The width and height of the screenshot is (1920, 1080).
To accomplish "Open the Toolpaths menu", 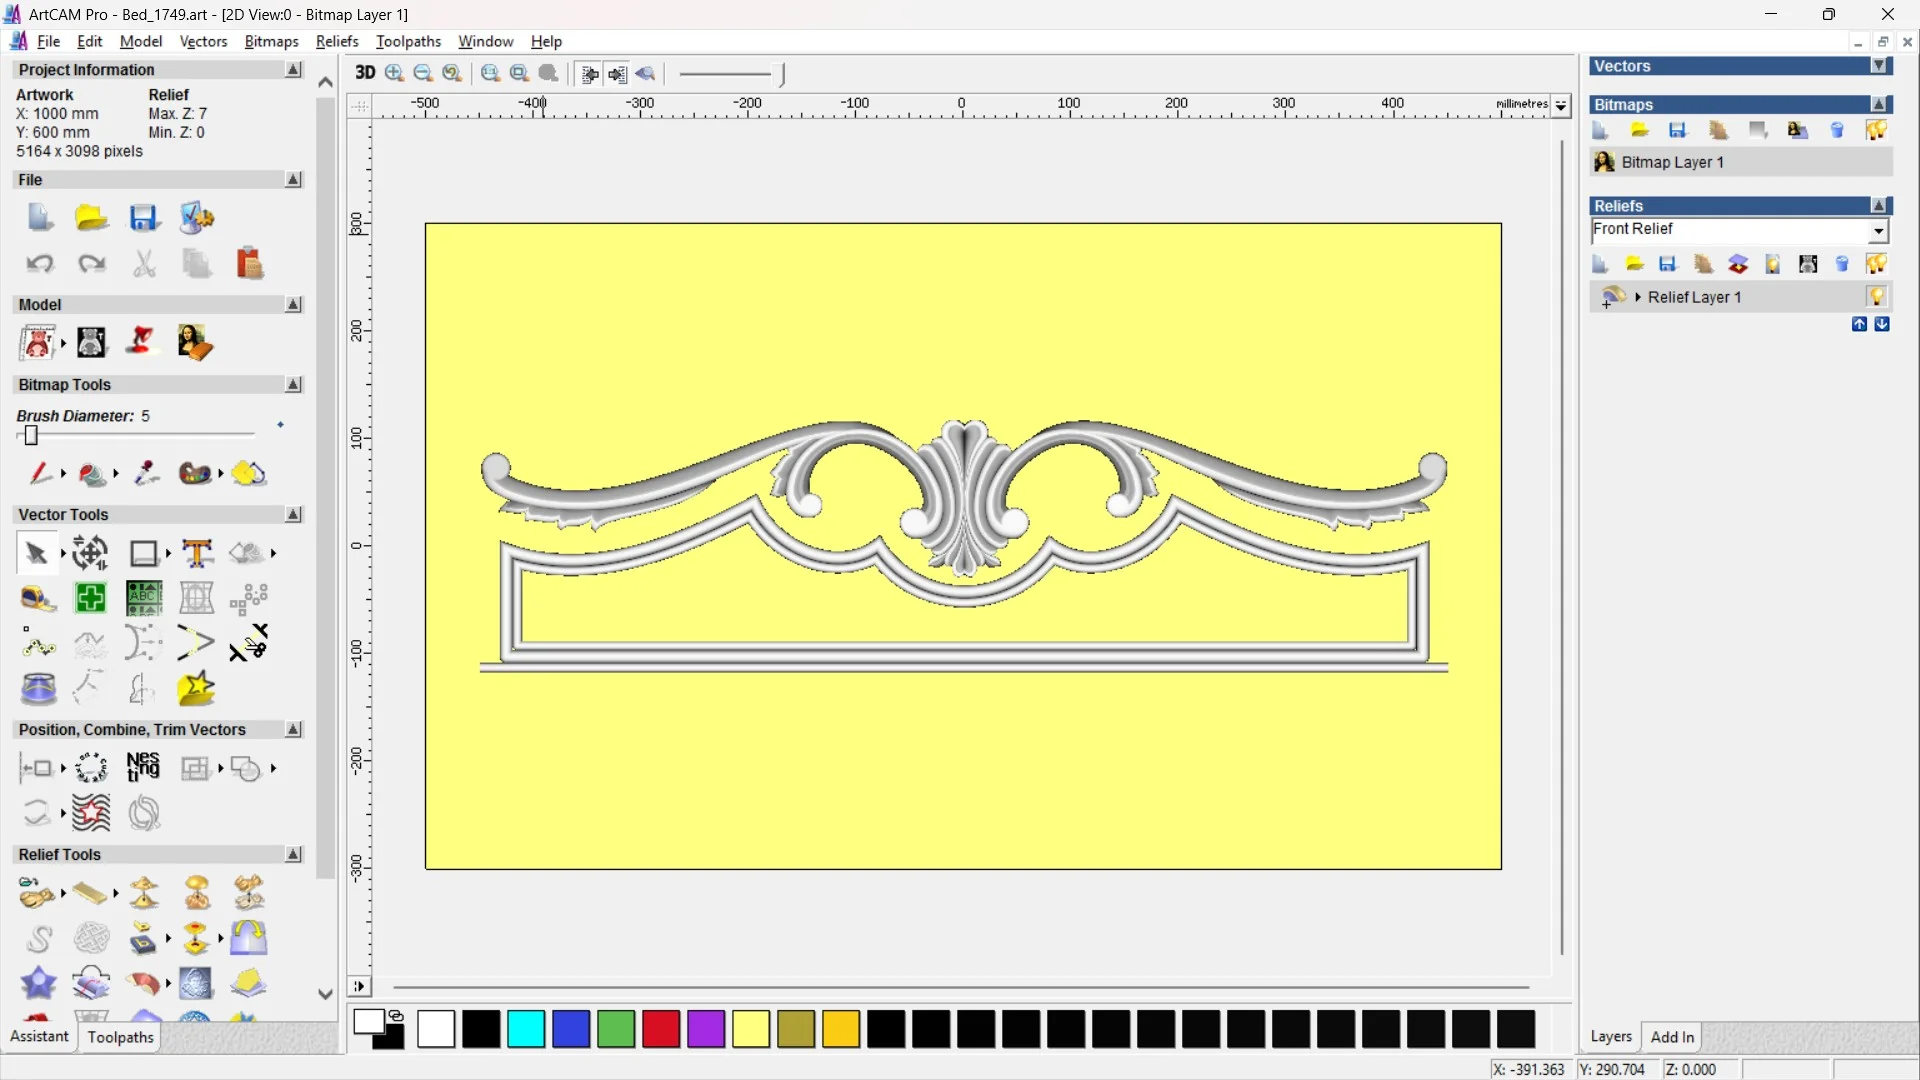I will coord(408,41).
